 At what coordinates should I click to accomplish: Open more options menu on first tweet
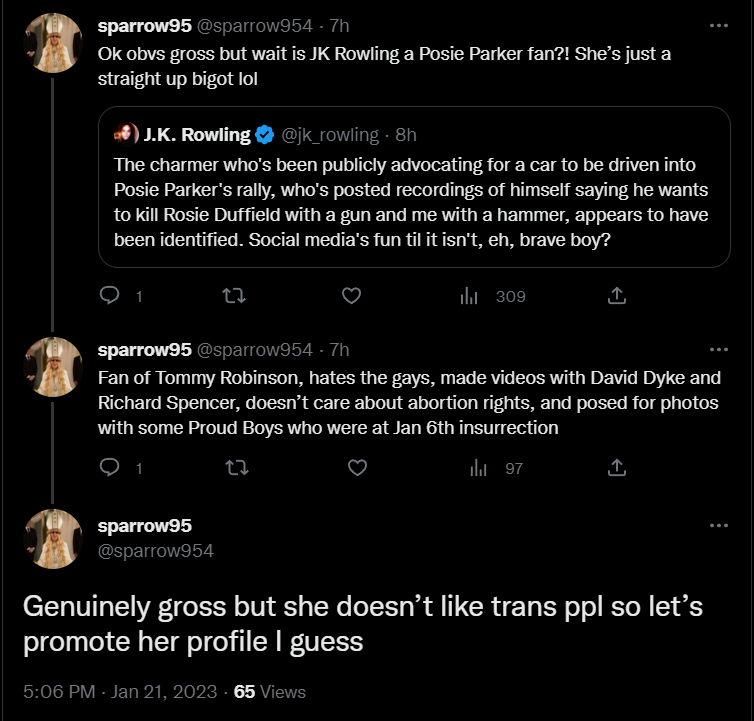tap(719, 25)
